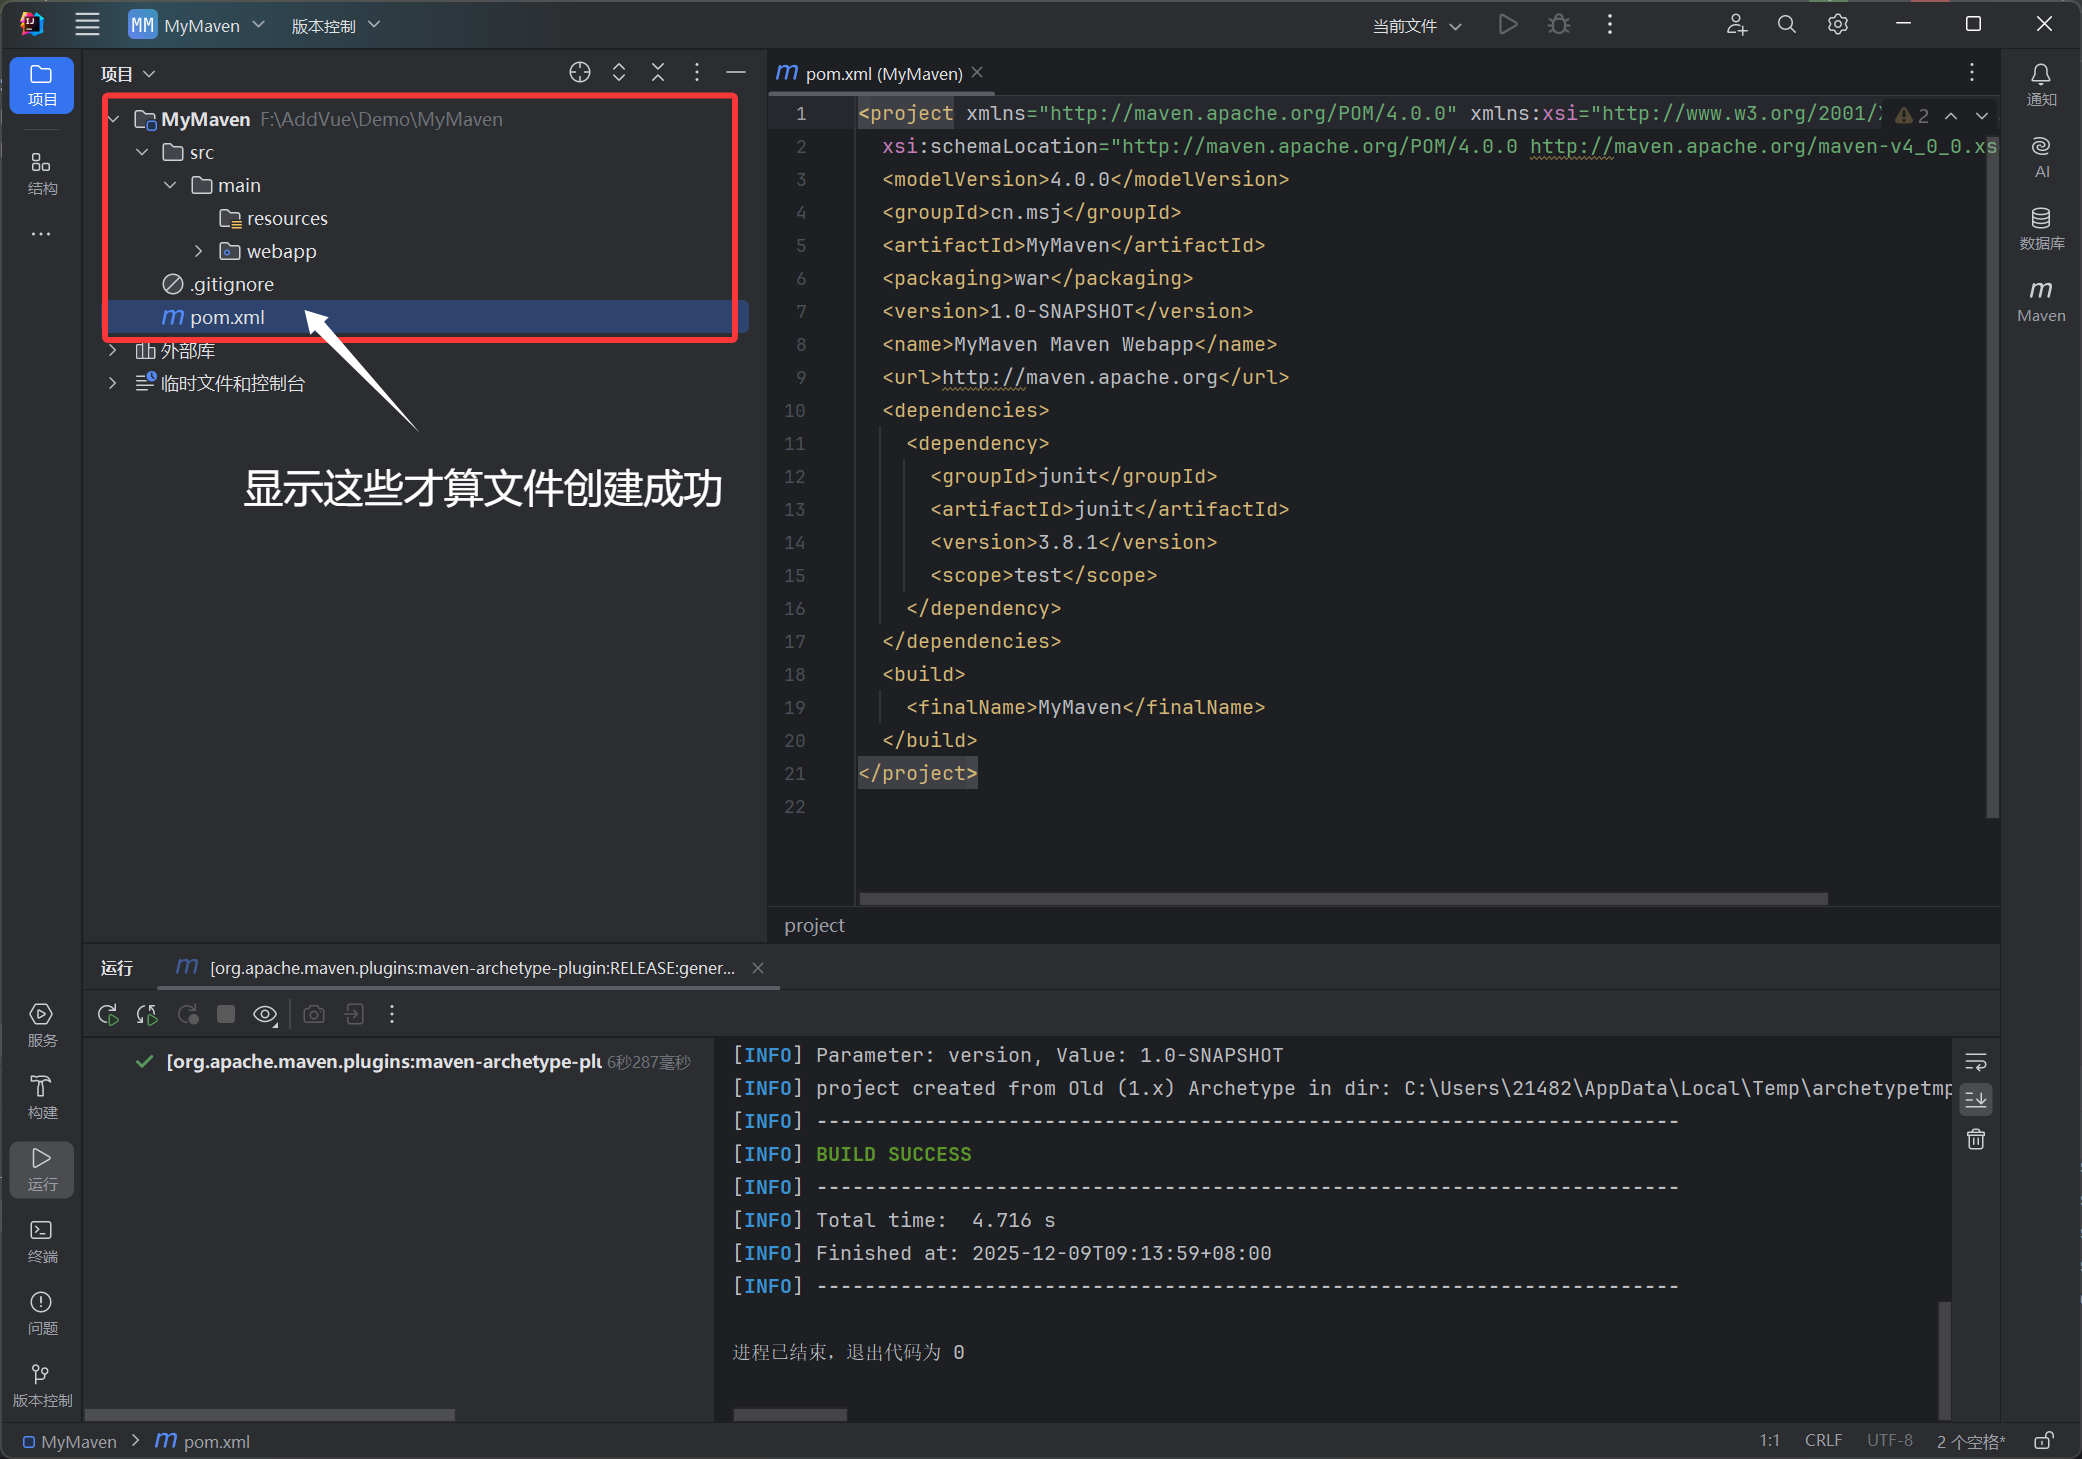The image size is (2082, 1459).
Task: Open the Problems tool window
Action: coord(41,1312)
